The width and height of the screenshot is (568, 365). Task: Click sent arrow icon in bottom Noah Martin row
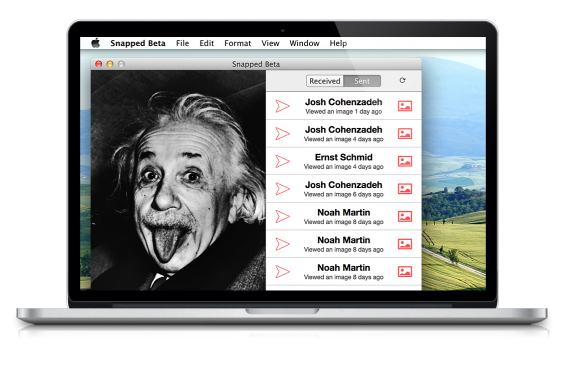283,272
